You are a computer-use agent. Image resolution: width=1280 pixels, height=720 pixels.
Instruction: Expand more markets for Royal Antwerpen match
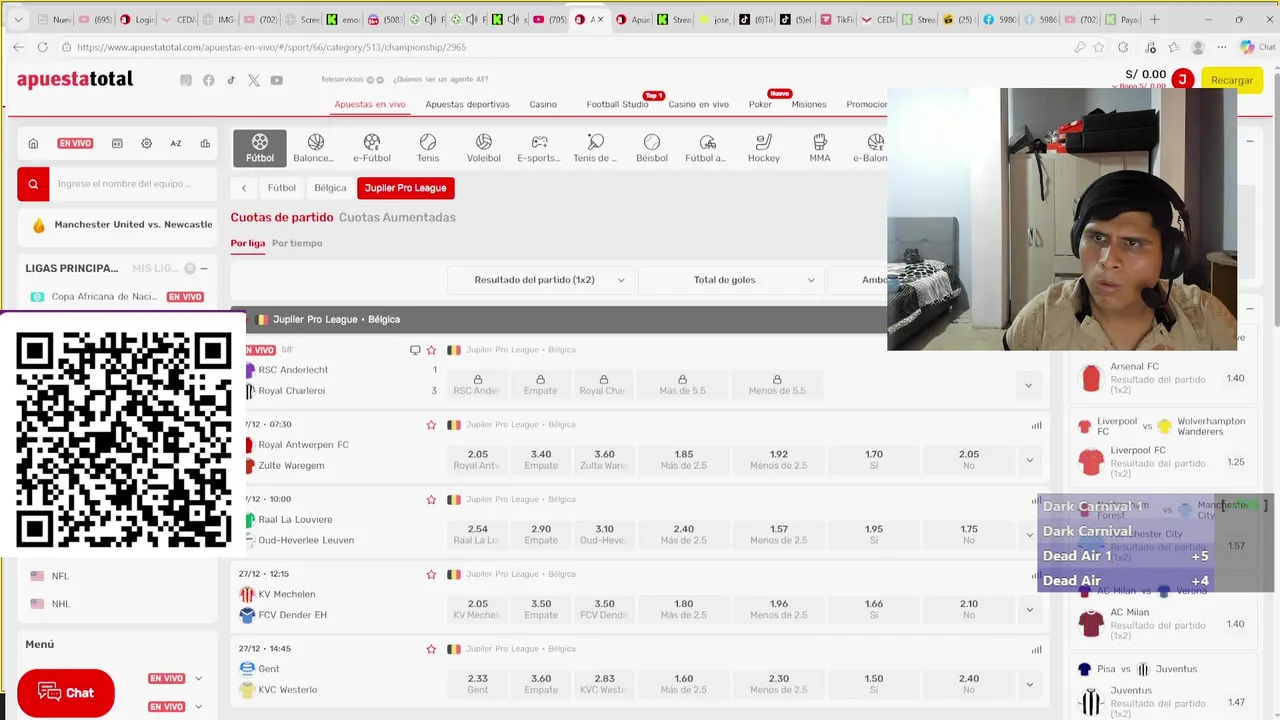pos(1029,460)
